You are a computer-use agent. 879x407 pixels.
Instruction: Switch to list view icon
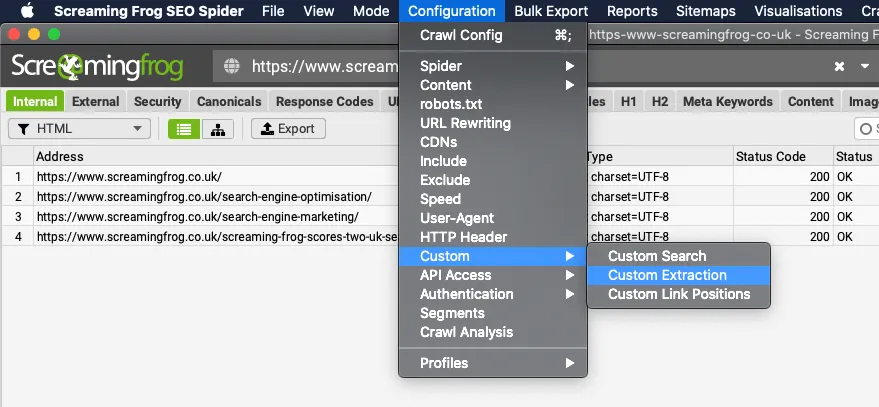pos(183,129)
